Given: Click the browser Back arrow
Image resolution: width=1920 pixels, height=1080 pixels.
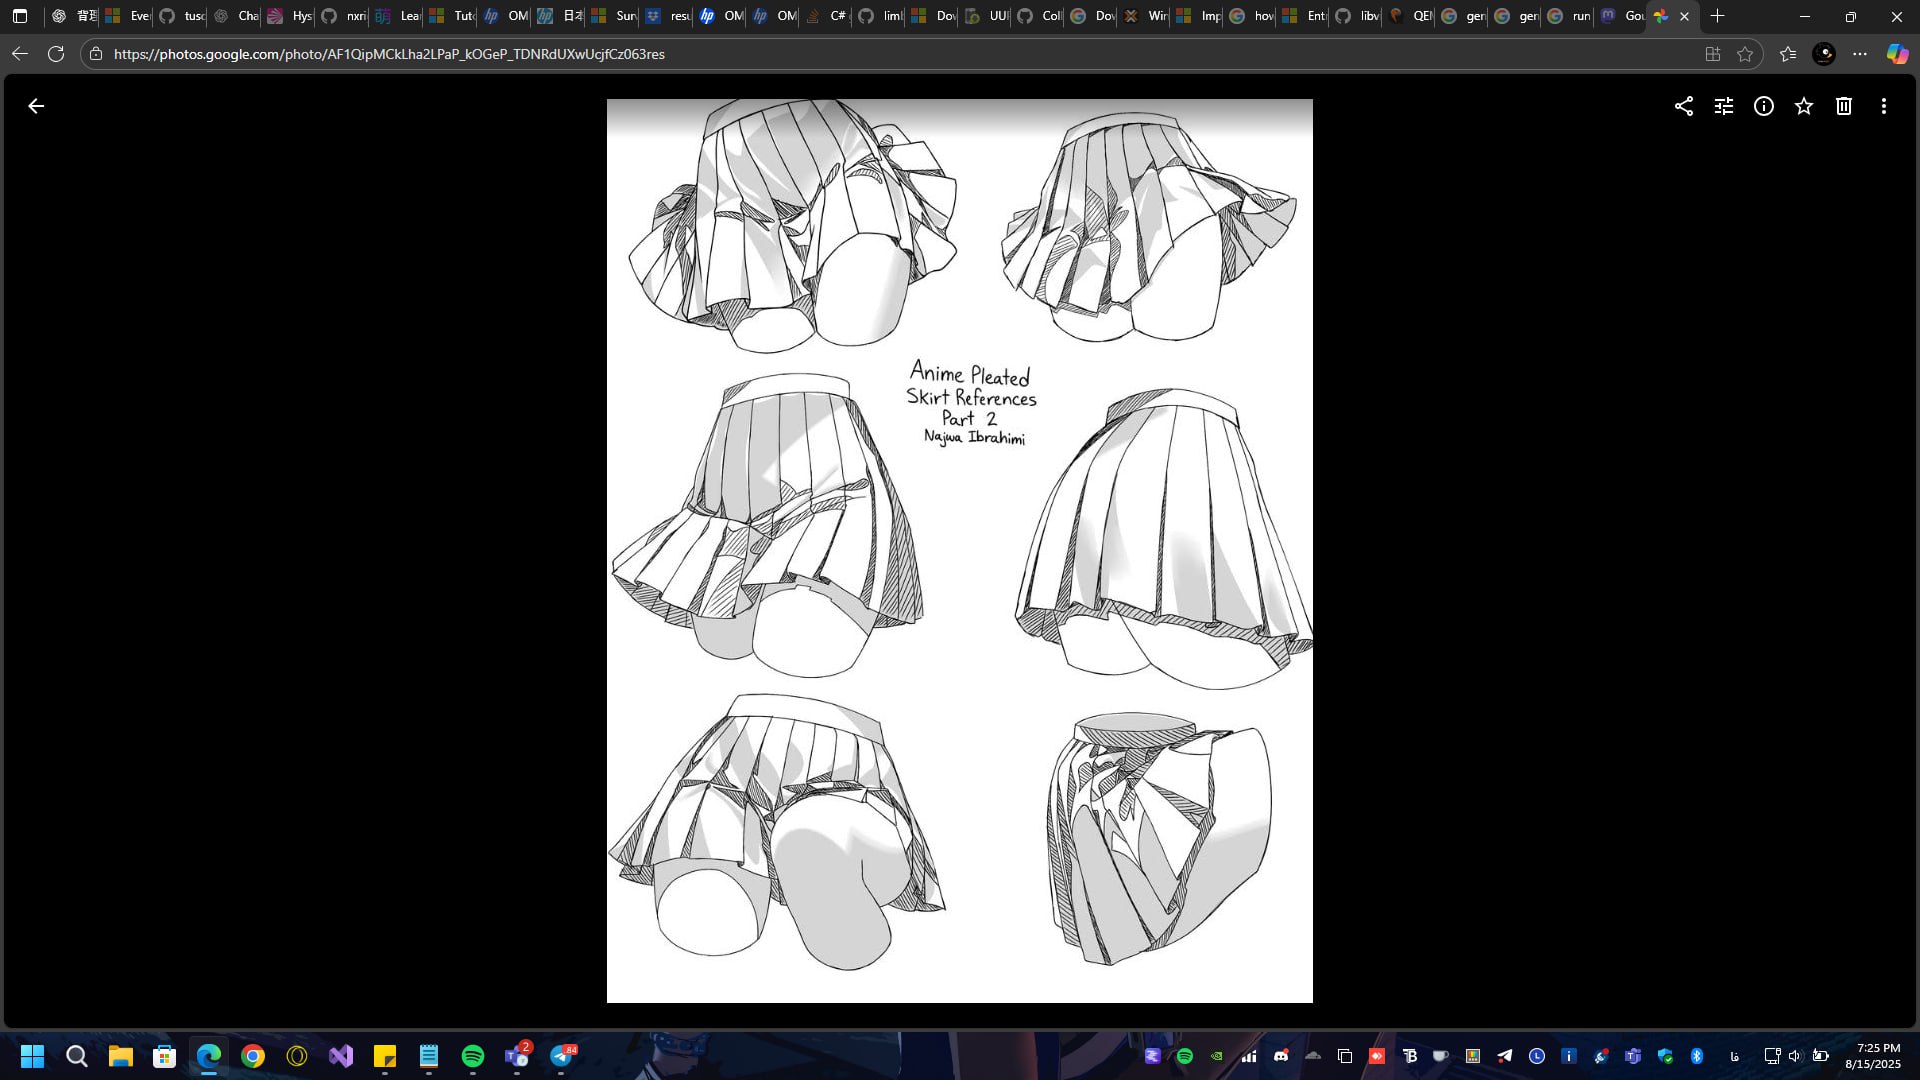Looking at the screenshot, I should tap(20, 54).
